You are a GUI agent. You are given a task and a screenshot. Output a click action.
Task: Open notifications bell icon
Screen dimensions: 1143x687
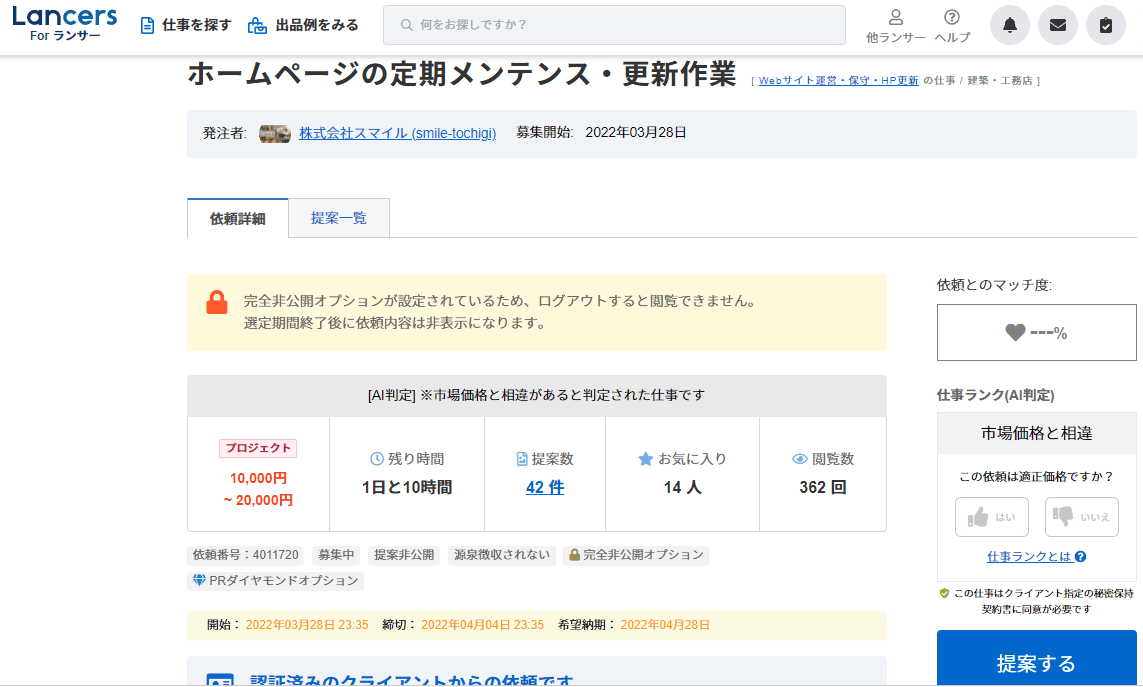click(1010, 25)
